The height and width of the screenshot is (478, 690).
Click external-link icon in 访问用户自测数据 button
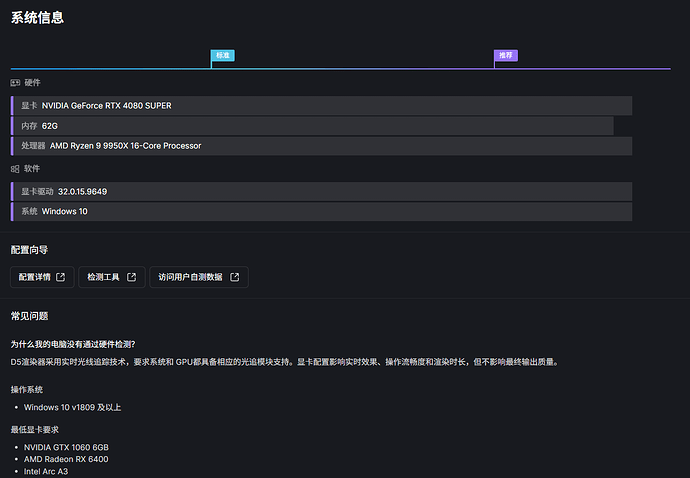235,277
